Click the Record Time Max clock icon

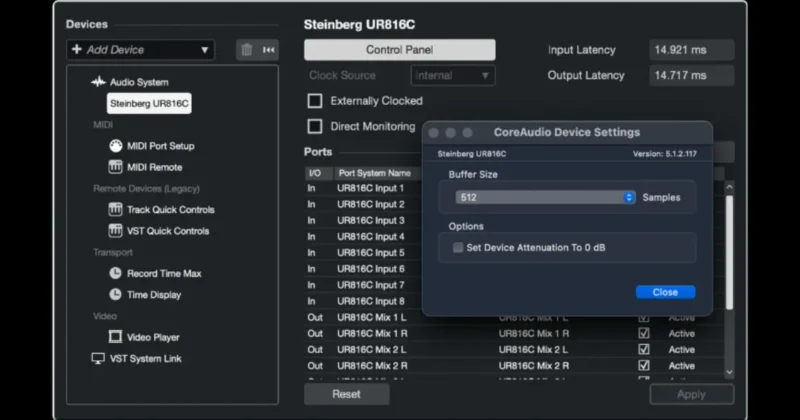115,273
